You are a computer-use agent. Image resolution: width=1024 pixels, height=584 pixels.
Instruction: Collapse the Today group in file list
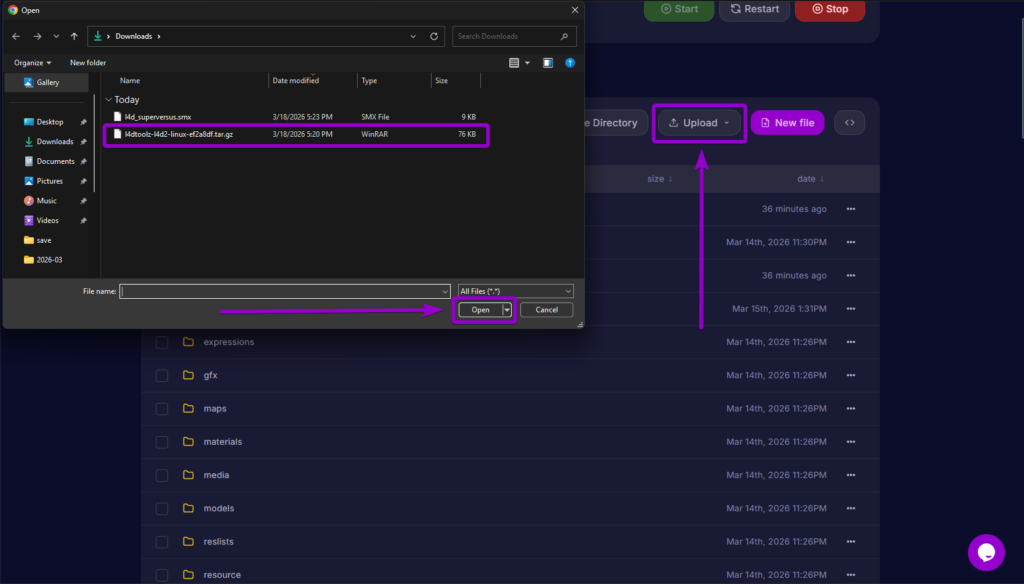[x=108, y=99]
